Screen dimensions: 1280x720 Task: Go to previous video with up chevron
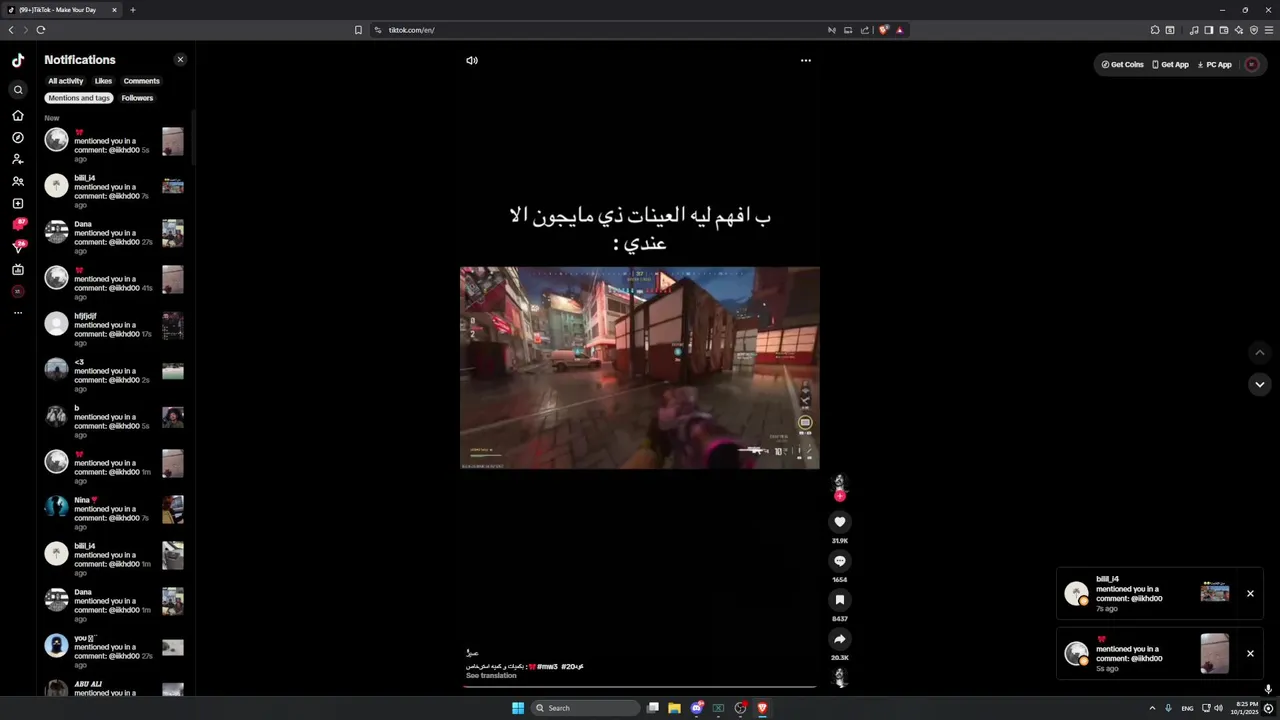(x=1260, y=352)
